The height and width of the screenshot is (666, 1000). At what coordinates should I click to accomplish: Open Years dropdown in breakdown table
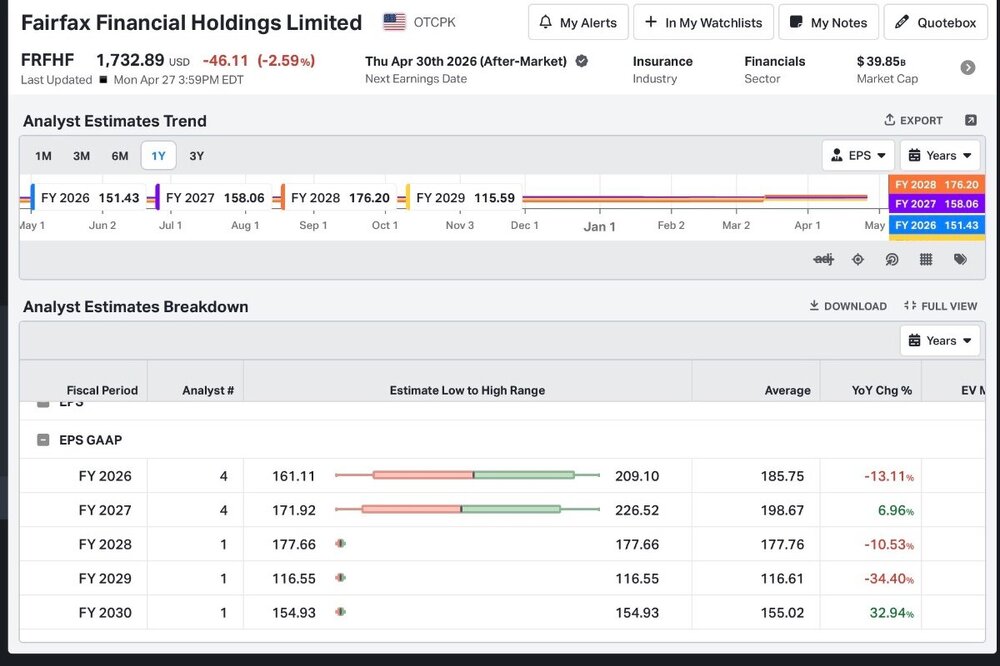tap(940, 341)
